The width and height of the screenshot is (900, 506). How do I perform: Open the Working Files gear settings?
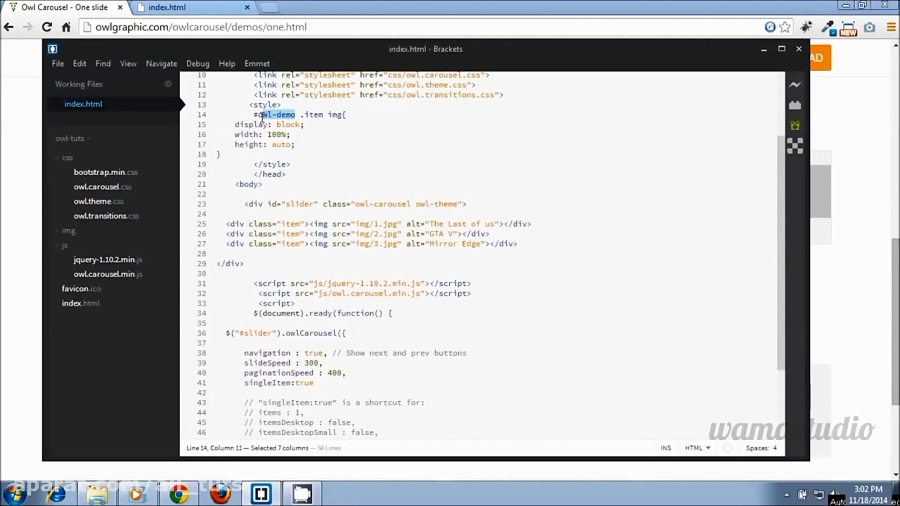pyautogui.click(x=168, y=84)
